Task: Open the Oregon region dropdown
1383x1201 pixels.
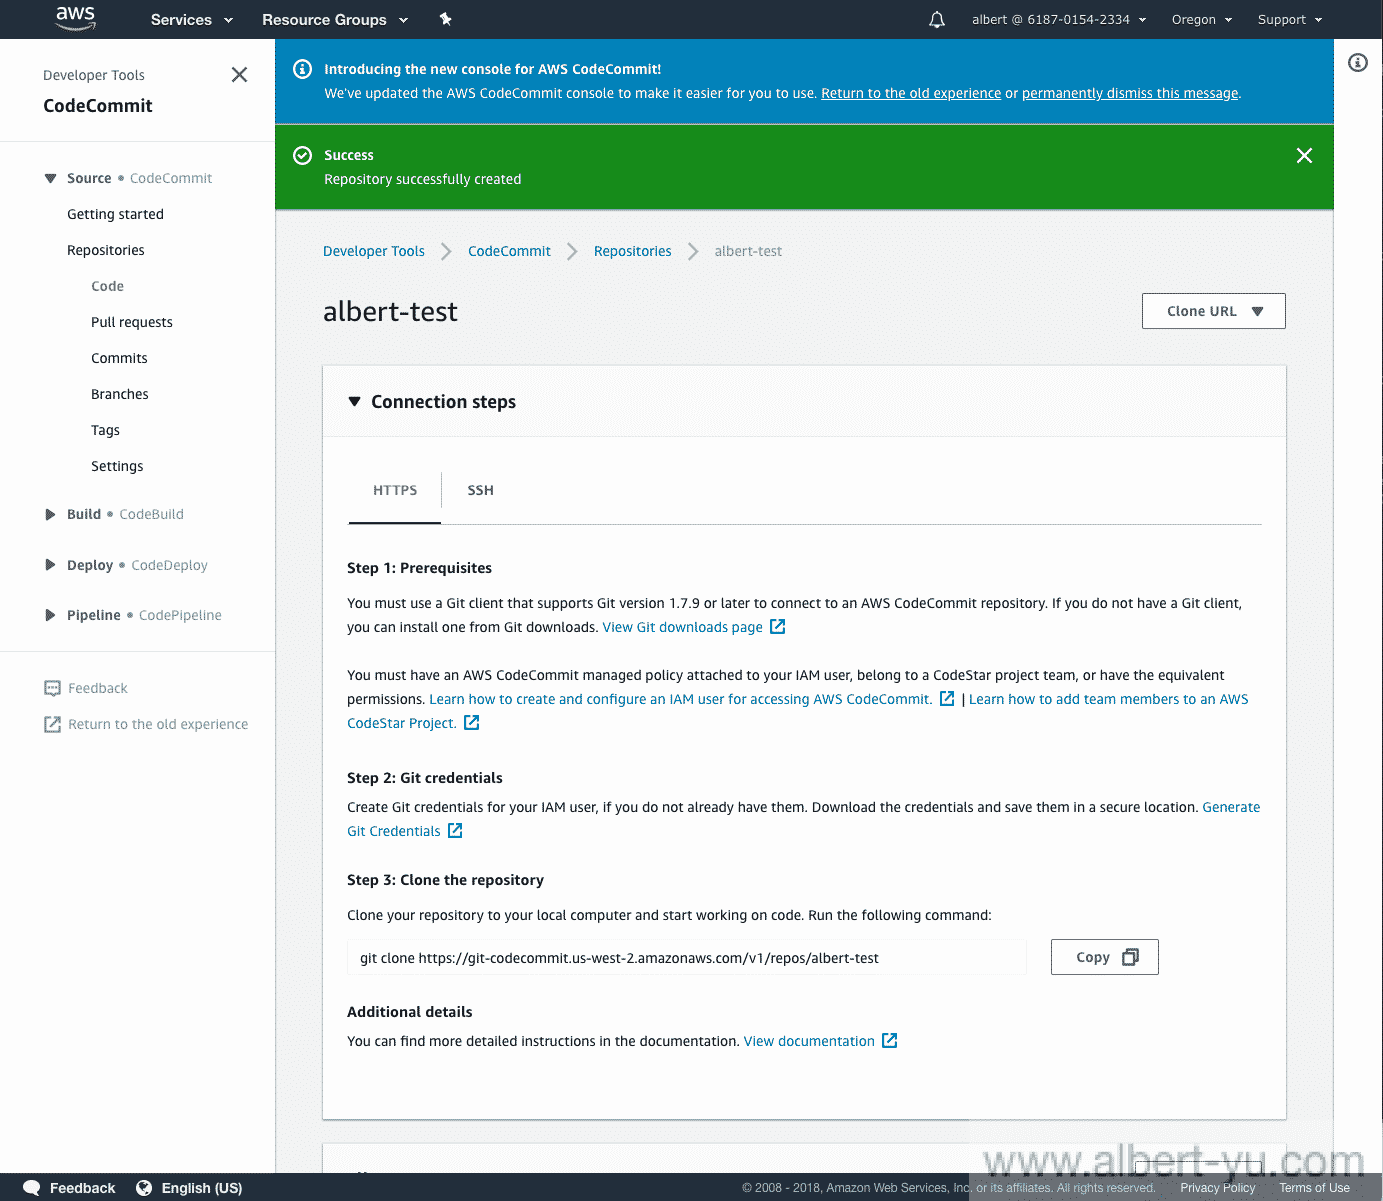Action: tap(1202, 19)
